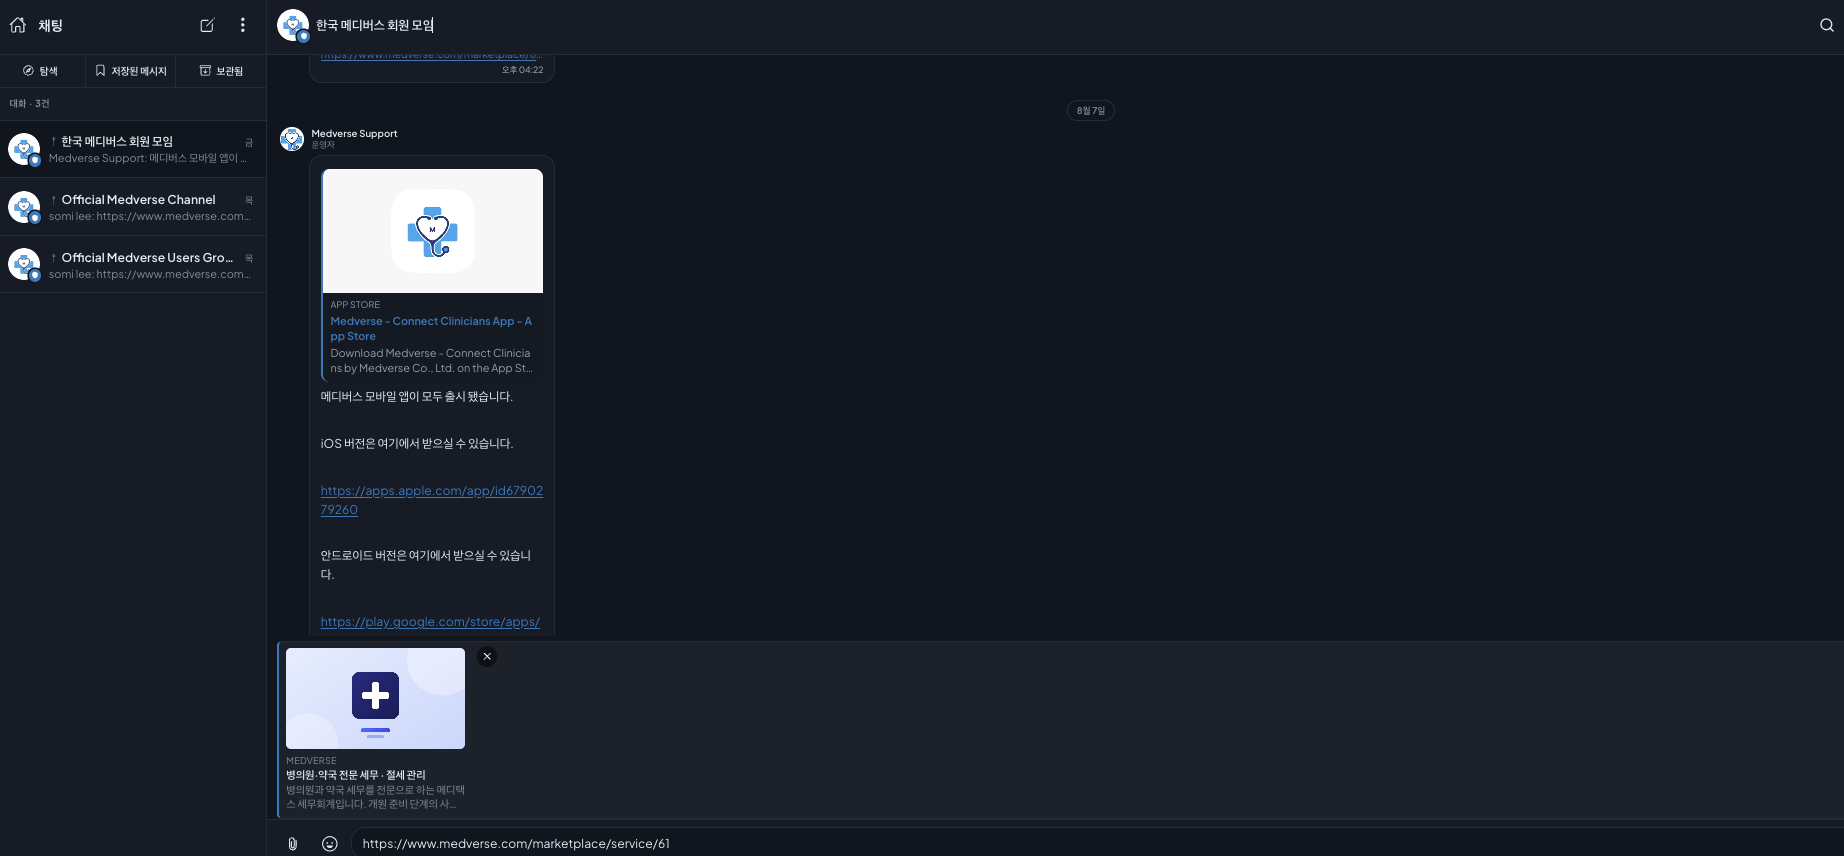Click the iOS 버전은 여기에서 message line

[416, 444]
